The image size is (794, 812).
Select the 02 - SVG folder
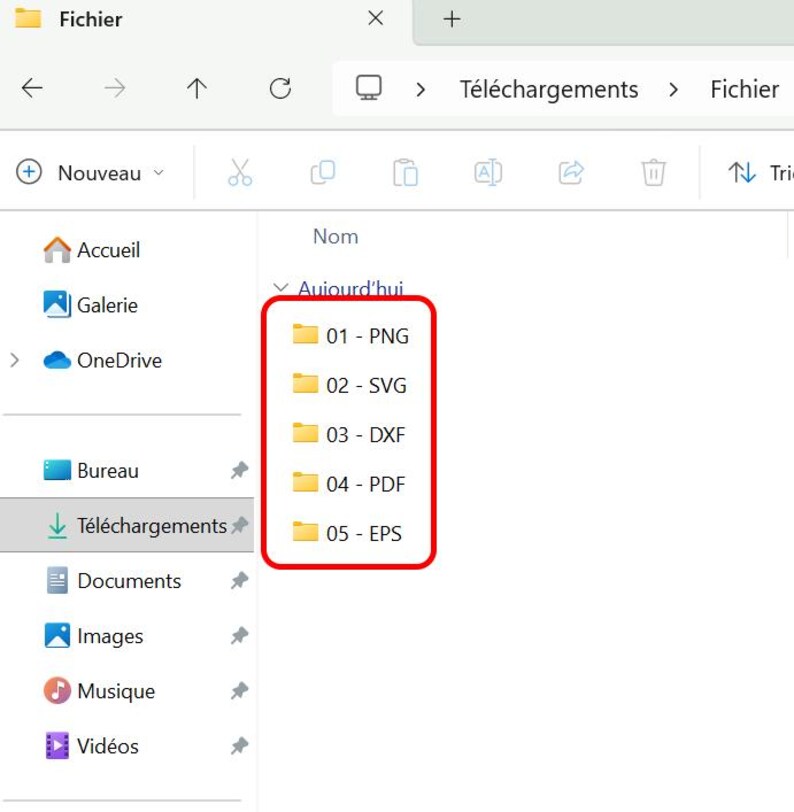pos(349,385)
